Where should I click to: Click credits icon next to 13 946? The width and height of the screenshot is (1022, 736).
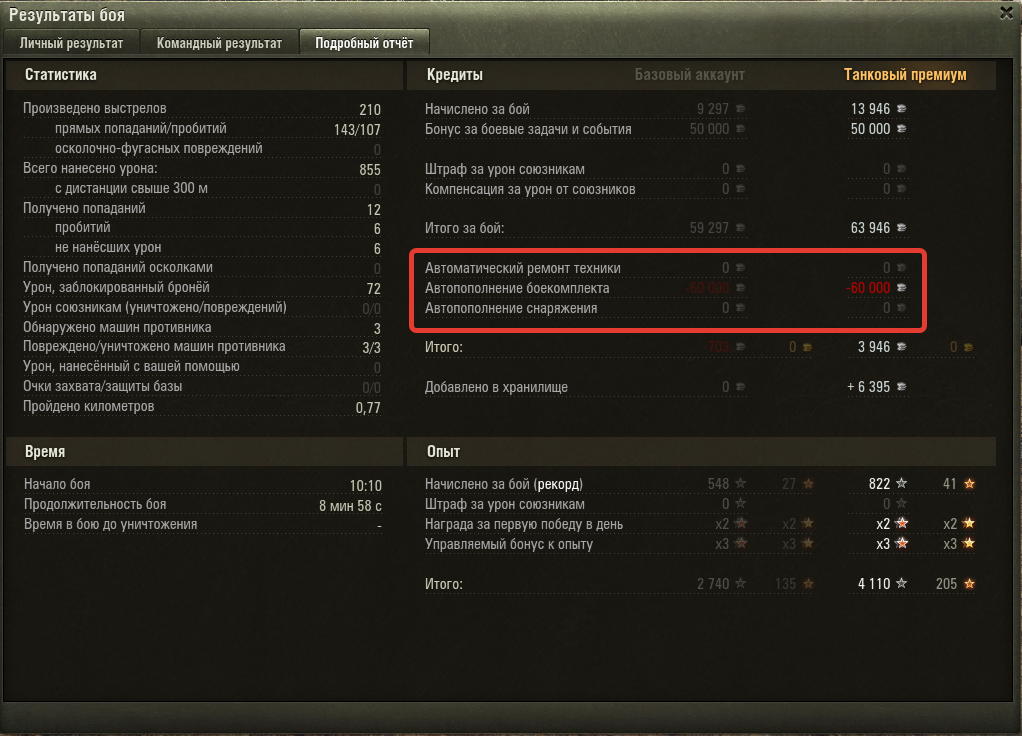click(901, 109)
